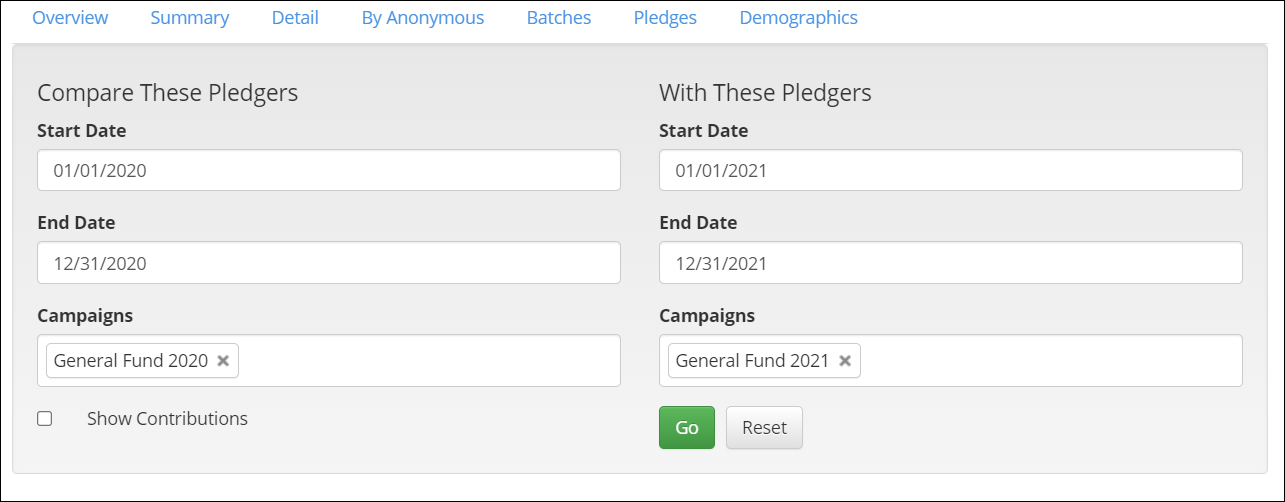Switch to the Summary tab
The image size is (1285, 502).
(x=190, y=18)
